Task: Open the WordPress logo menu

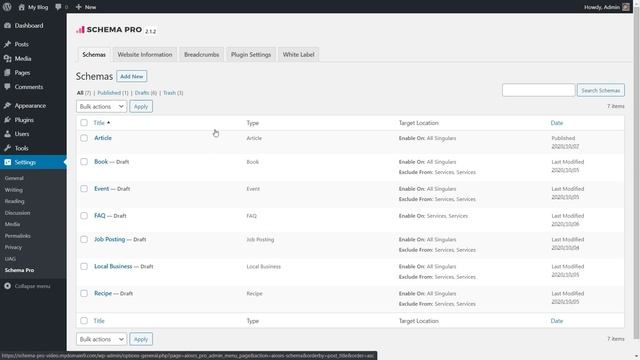Action: point(7,7)
